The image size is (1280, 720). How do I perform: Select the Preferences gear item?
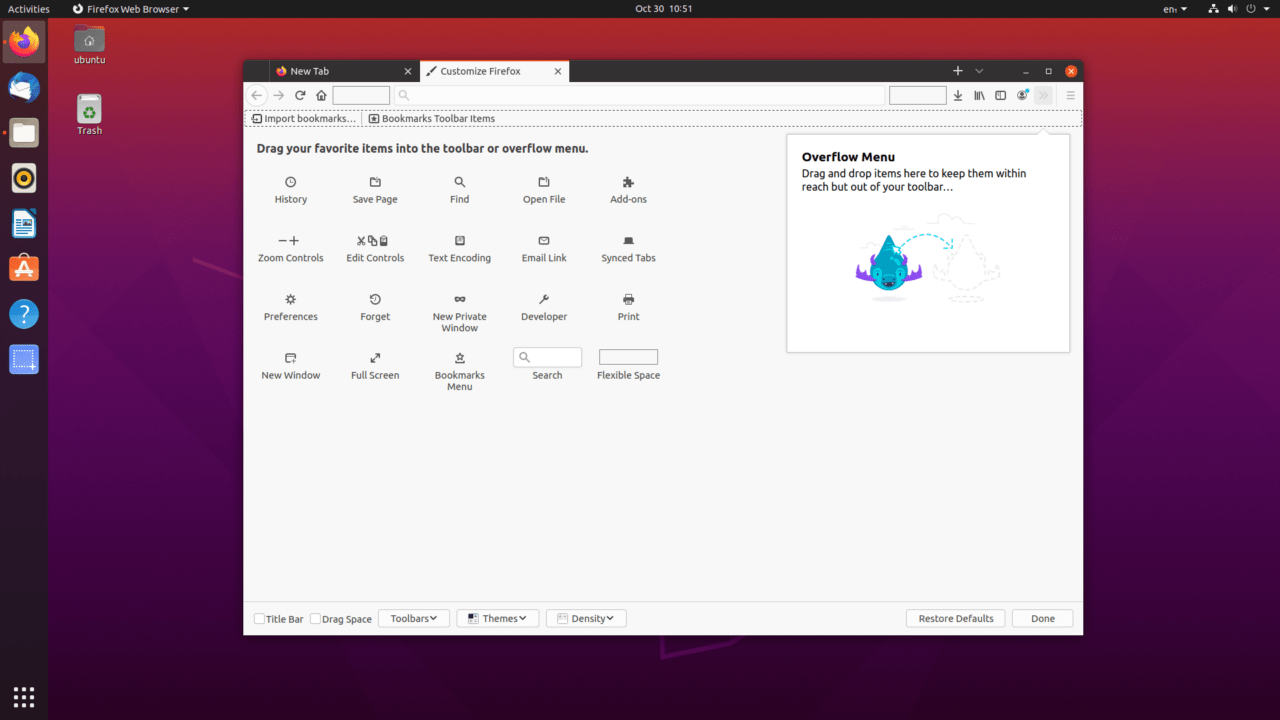pyautogui.click(x=290, y=308)
